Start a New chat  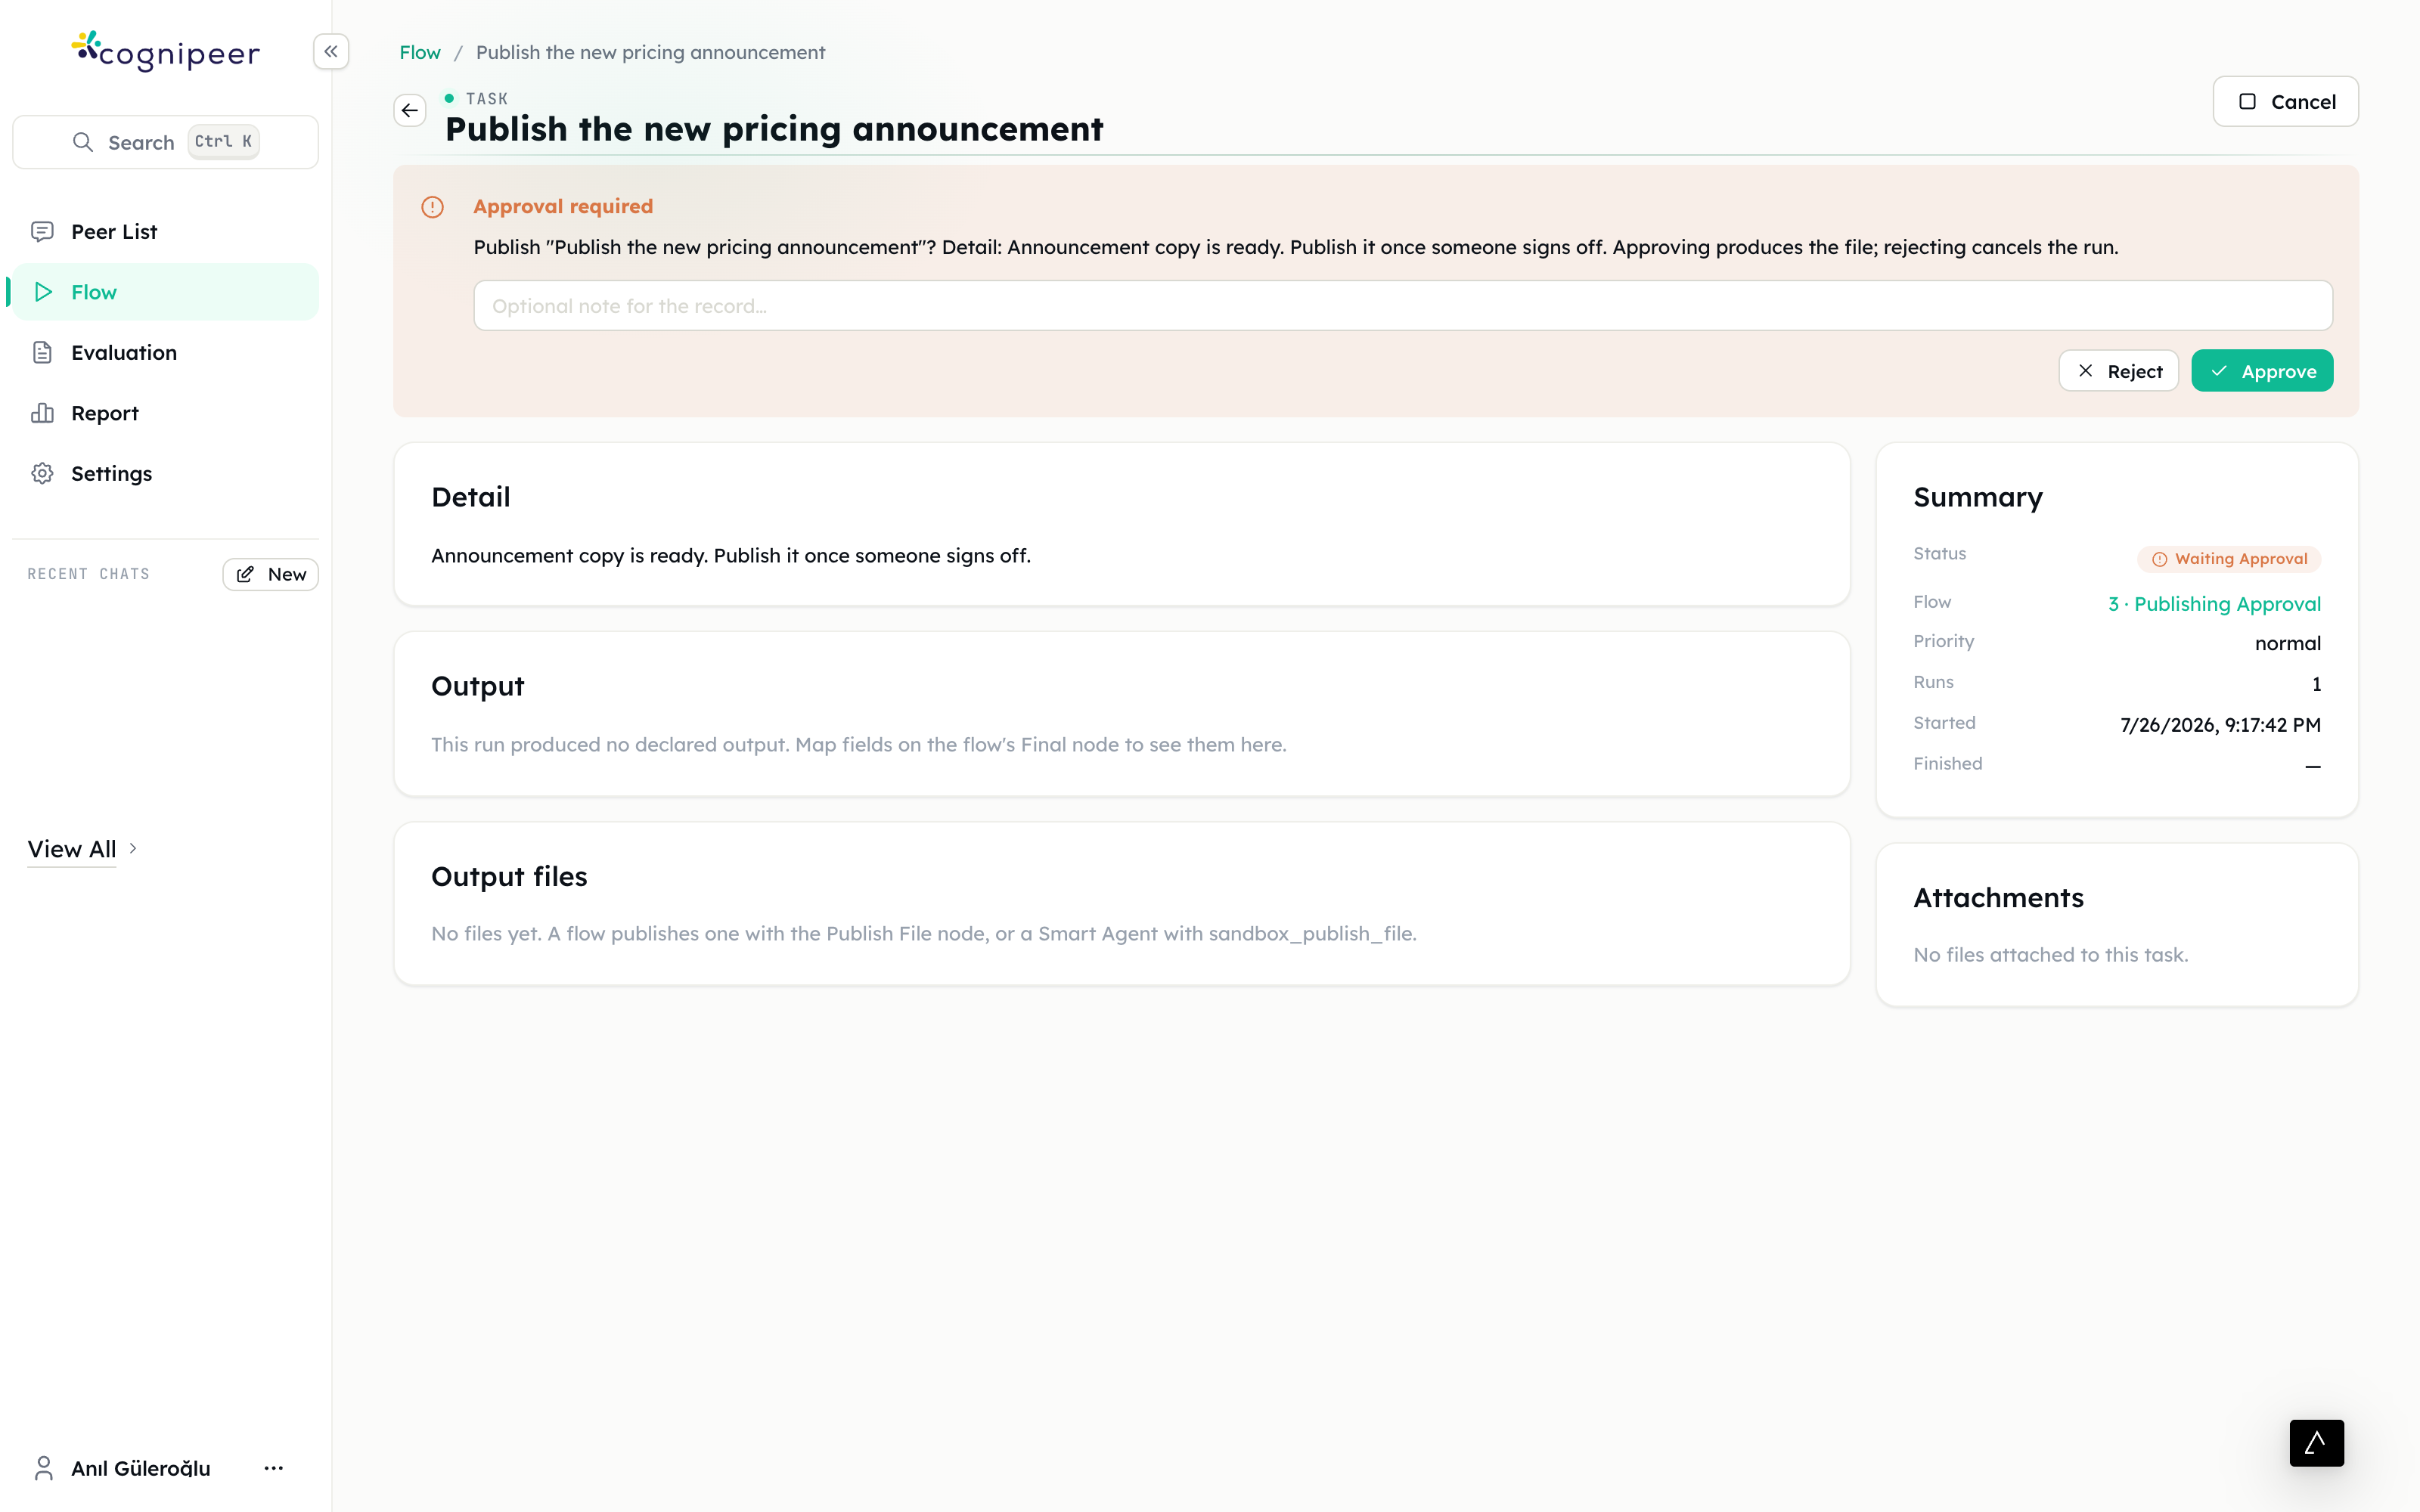(270, 574)
